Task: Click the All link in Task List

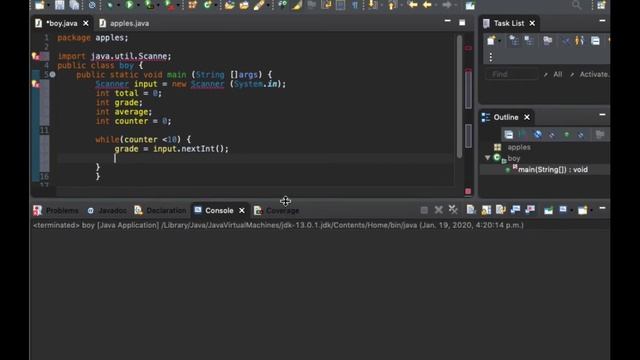Action: coord(558,74)
